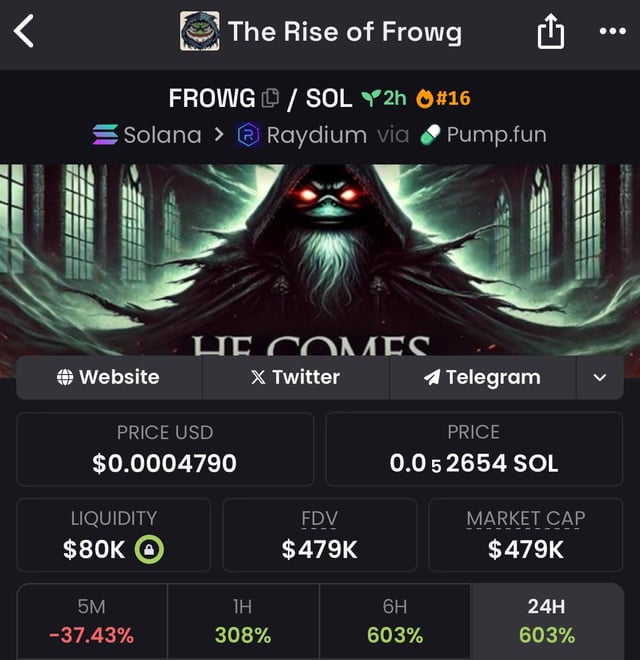The height and width of the screenshot is (660, 640).
Task: Tap the back arrow icon
Action: pos(24,32)
